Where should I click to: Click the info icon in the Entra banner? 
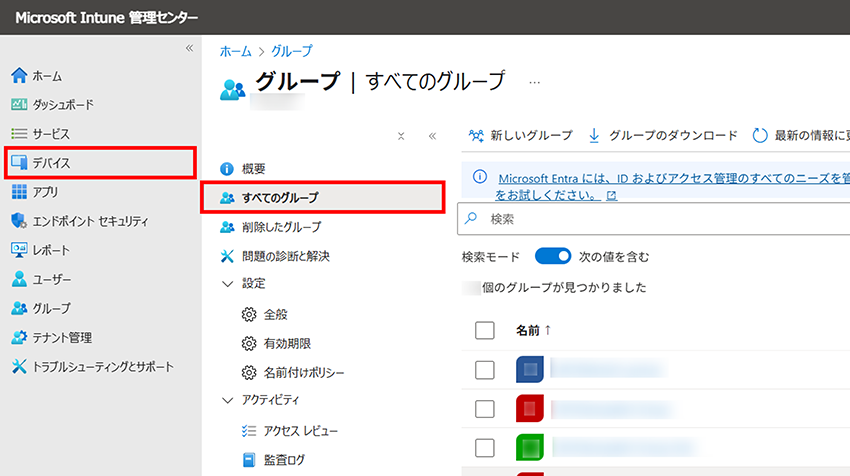point(480,177)
